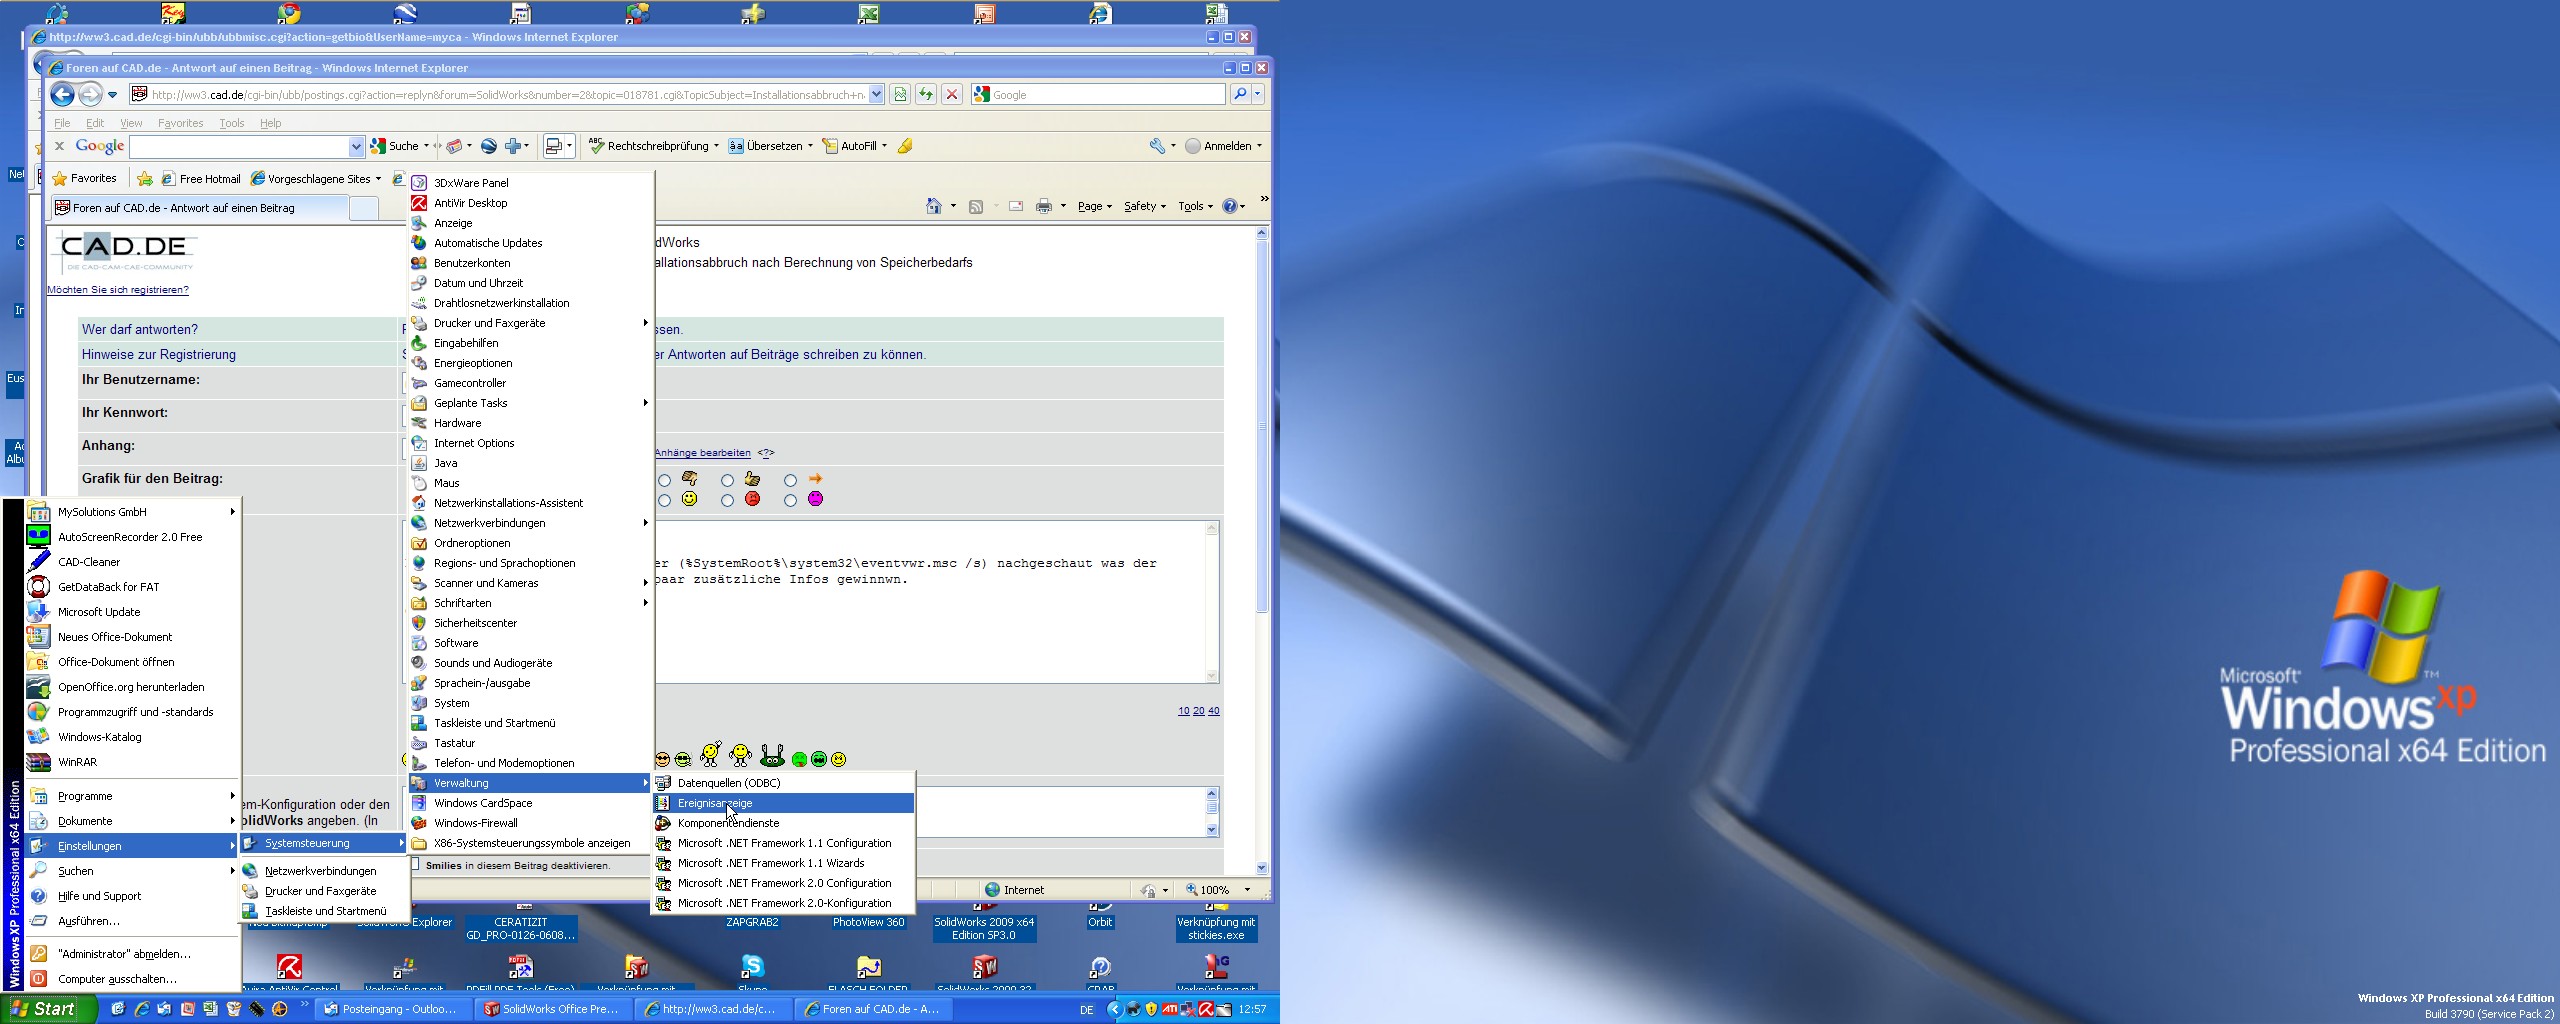Screen dimensions: 2560x1024
Task: Click Komponentendienste in the Verwaltung submenu
Action: point(783,823)
